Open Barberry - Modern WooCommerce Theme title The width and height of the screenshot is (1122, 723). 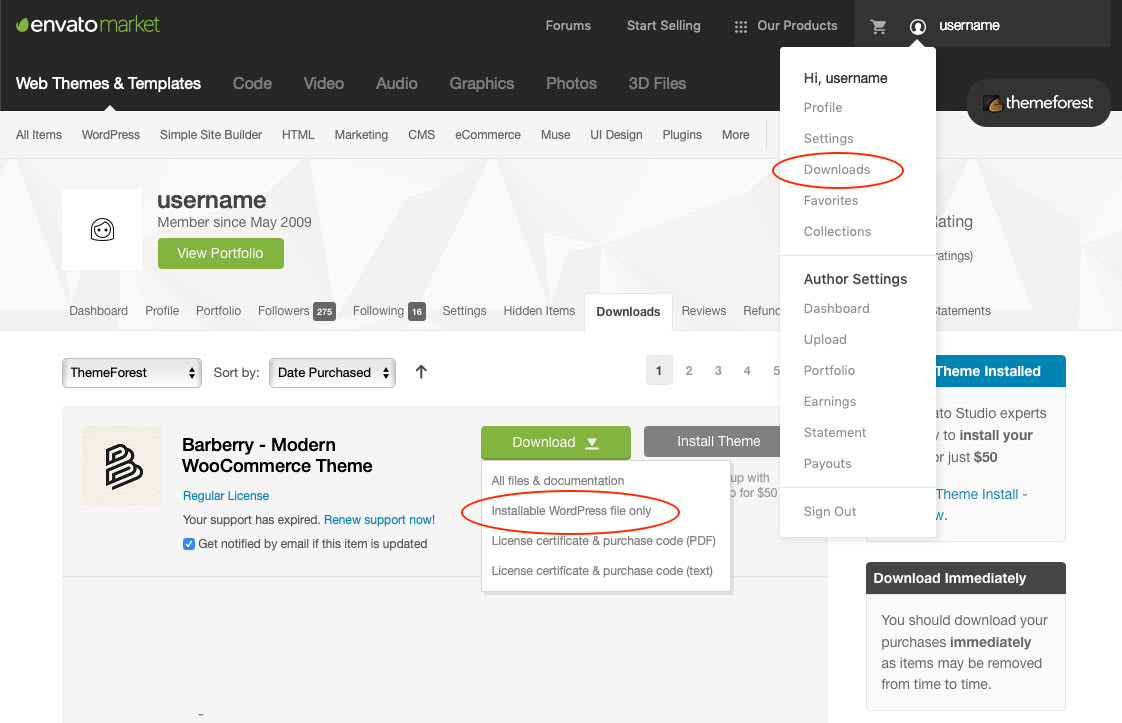tap(277, 455)
